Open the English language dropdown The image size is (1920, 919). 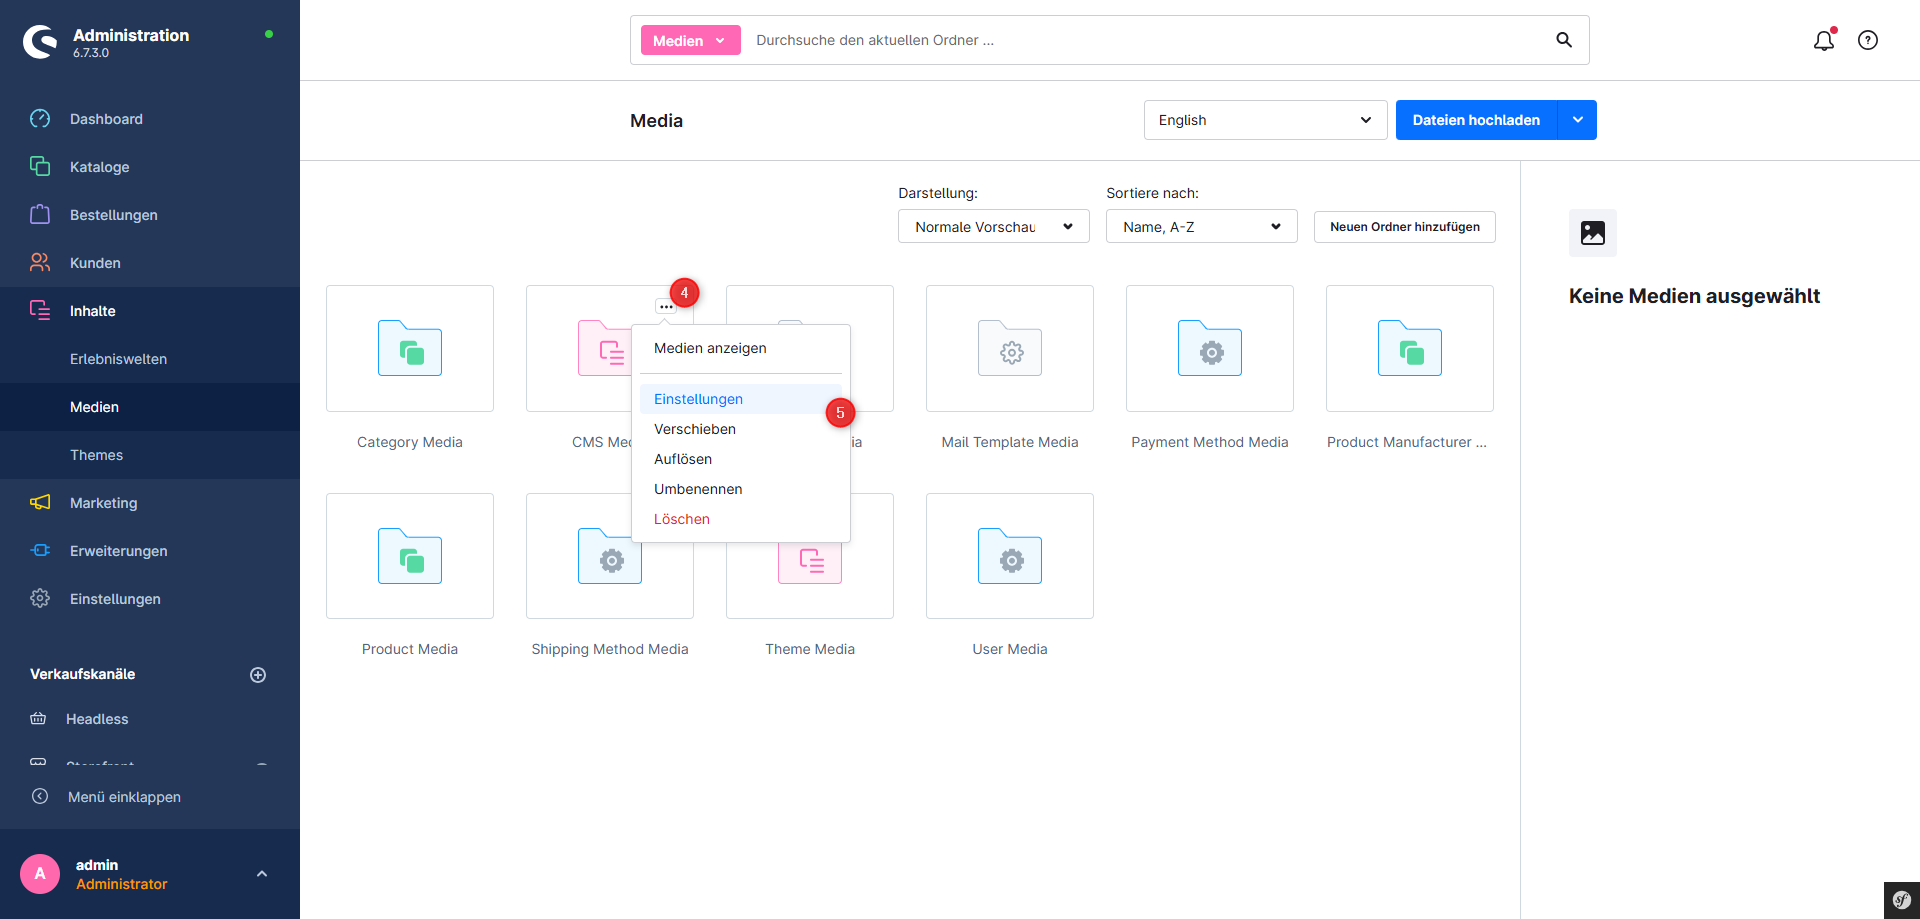point(1265,120)
